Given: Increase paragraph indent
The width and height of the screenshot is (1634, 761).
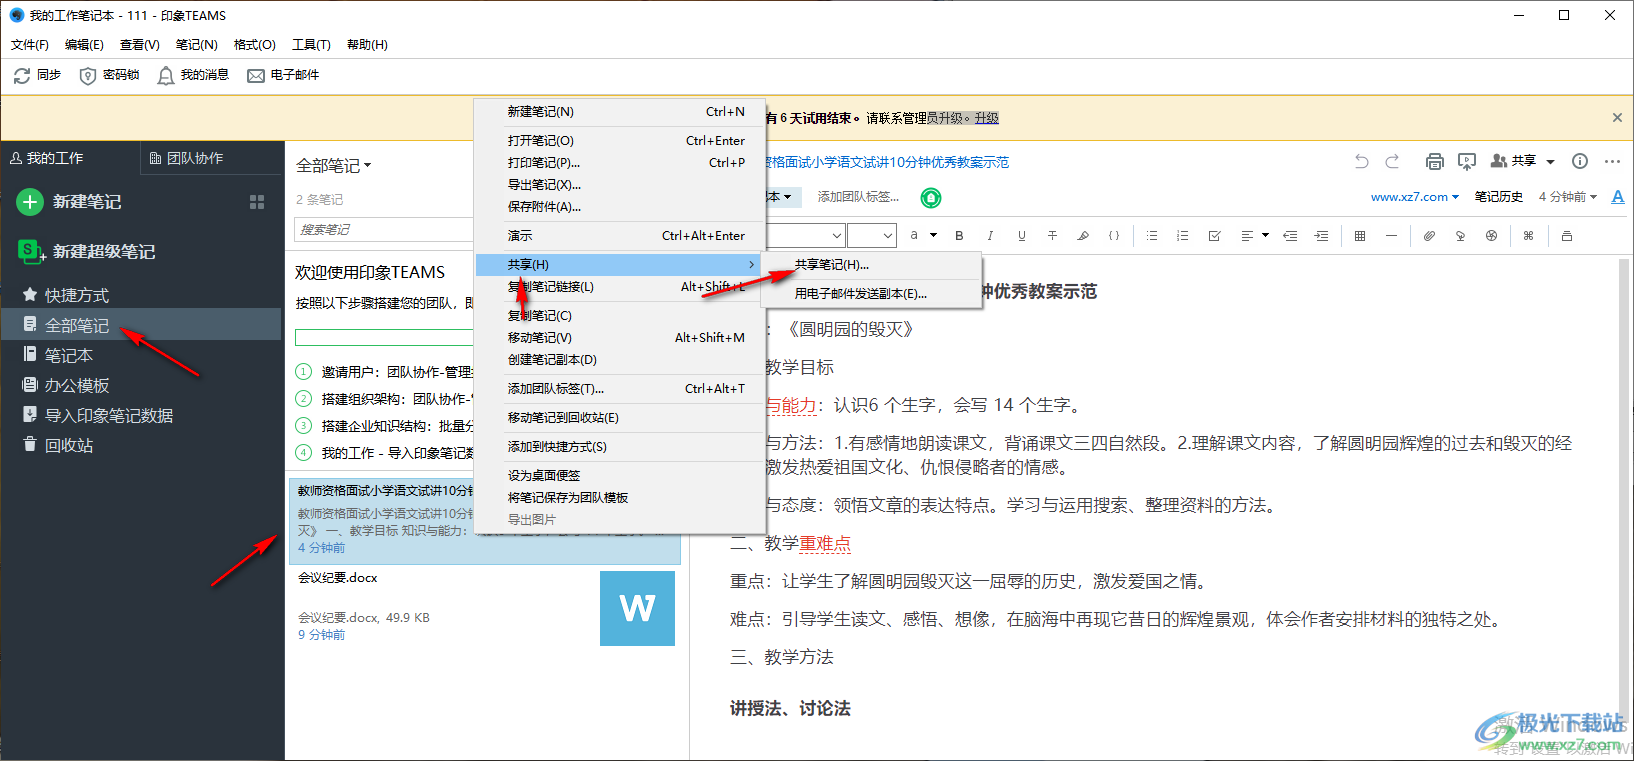Looking at the screenshot, I should click(x=1321, y=236).
